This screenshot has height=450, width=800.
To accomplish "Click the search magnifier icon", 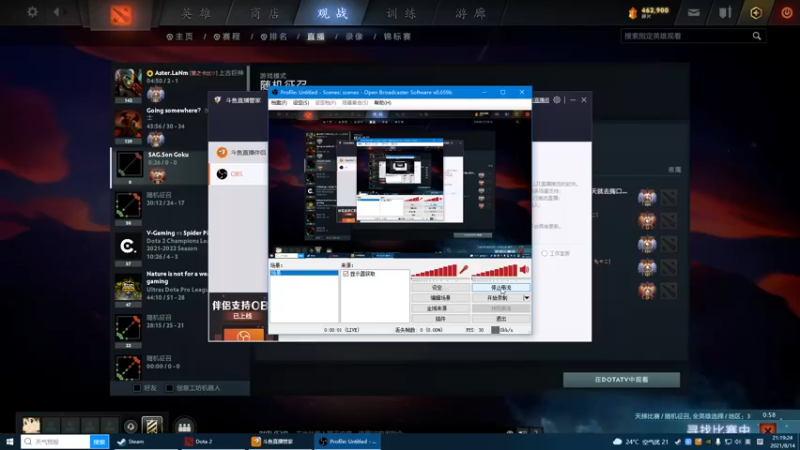I will [757, 36].
